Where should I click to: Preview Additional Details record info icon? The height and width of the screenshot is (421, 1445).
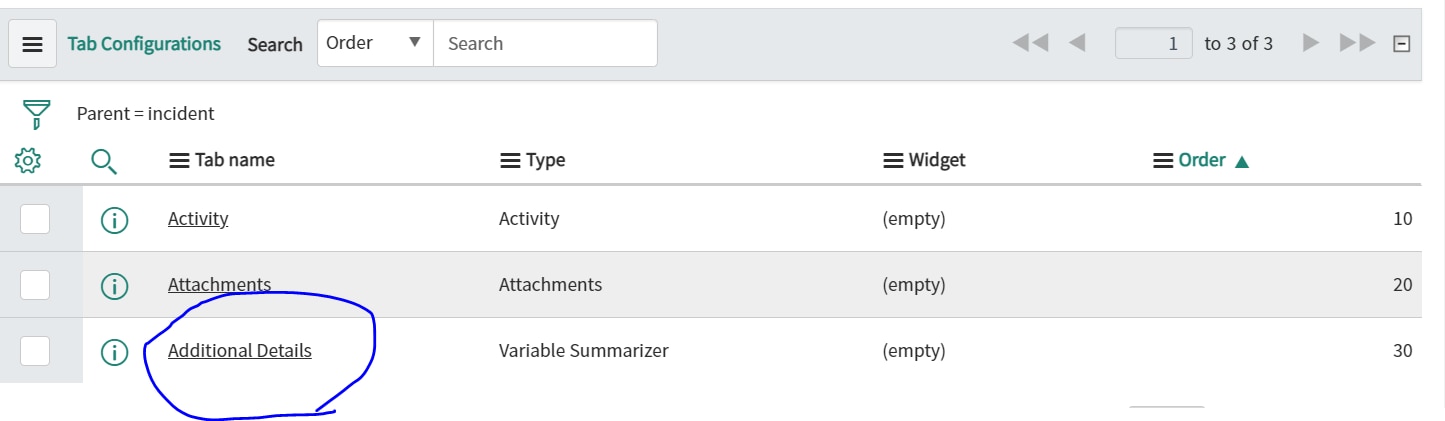coord(115,352)
